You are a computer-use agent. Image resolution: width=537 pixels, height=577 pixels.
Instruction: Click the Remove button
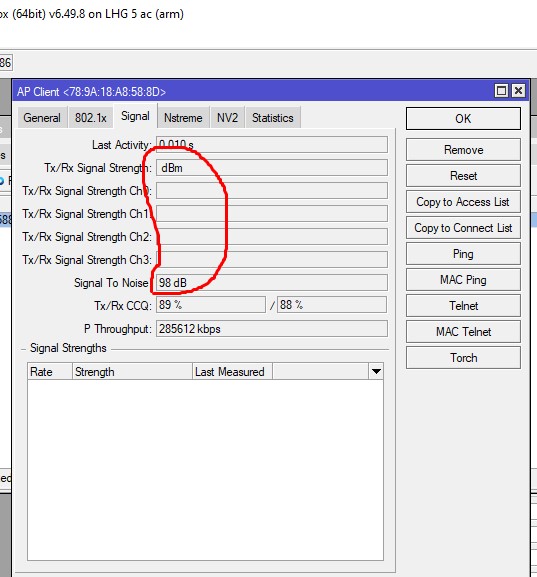click(463, 150)
